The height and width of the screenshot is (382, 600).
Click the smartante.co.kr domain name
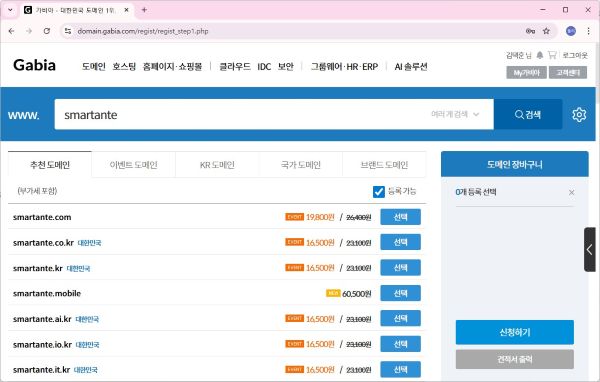(x=43, y=243)
